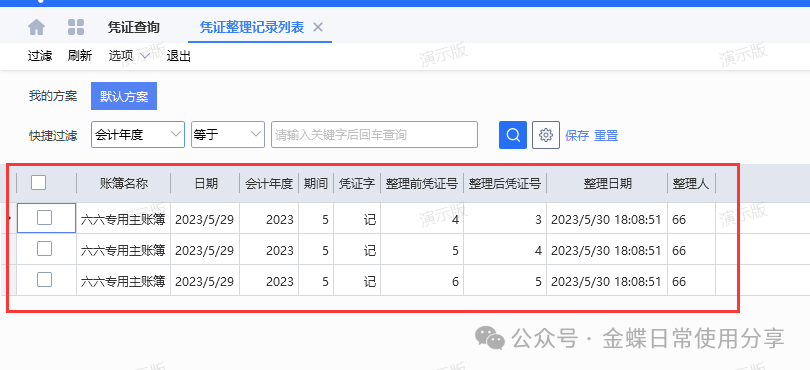Select the 默认方案 scheme button
The image size is (810, 370).
tap(124, 96)
